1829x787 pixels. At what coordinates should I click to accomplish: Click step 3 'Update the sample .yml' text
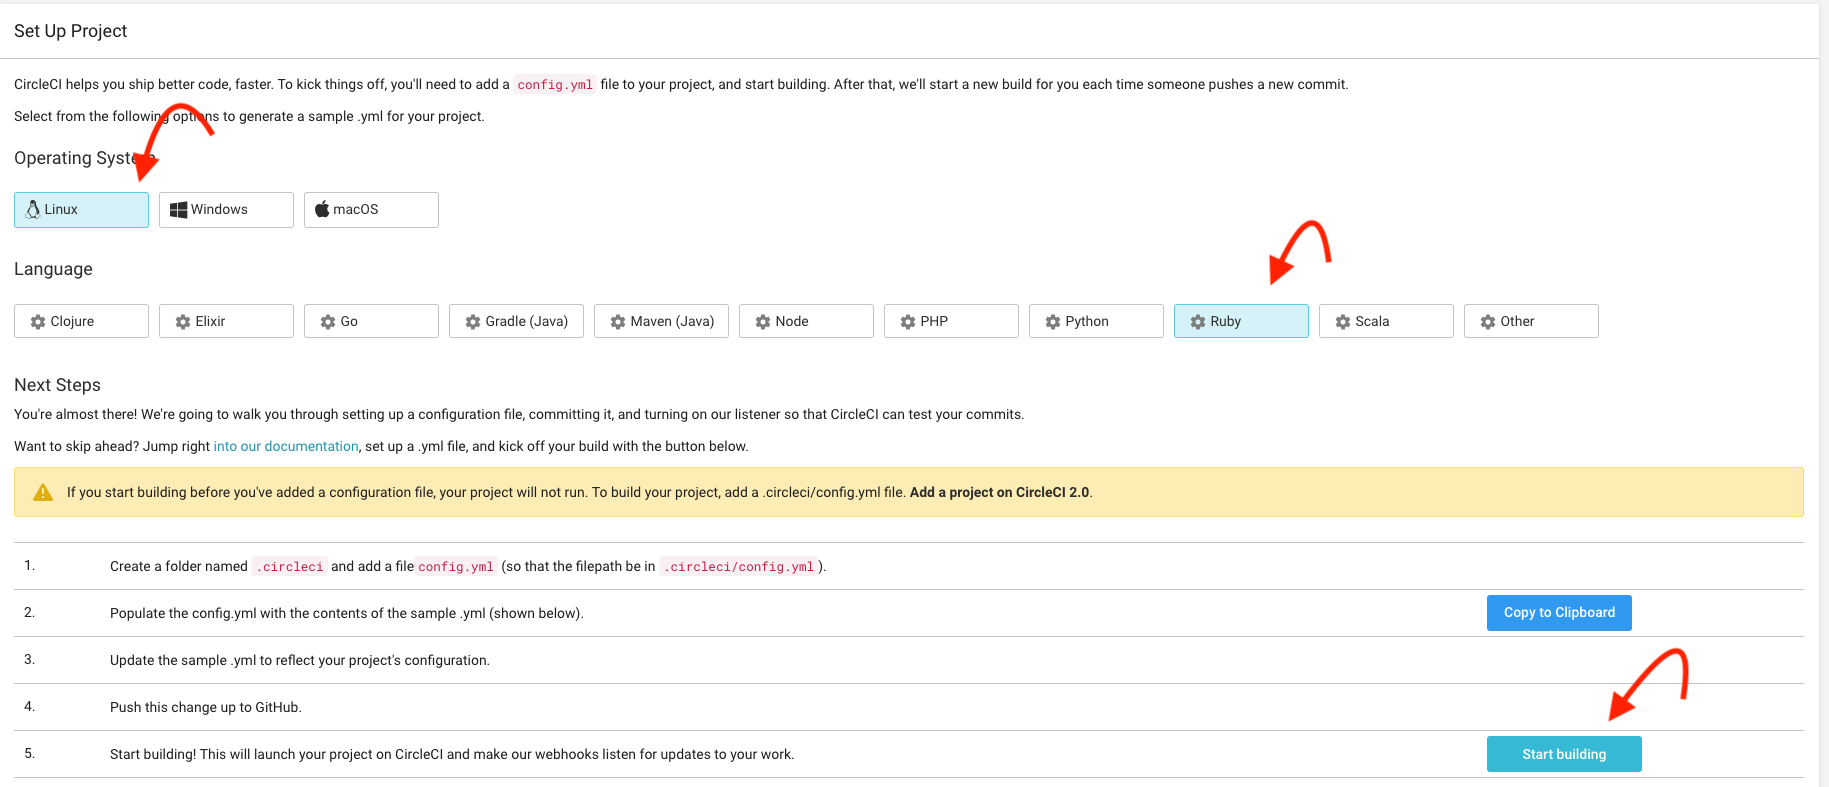tap(300, 660)
